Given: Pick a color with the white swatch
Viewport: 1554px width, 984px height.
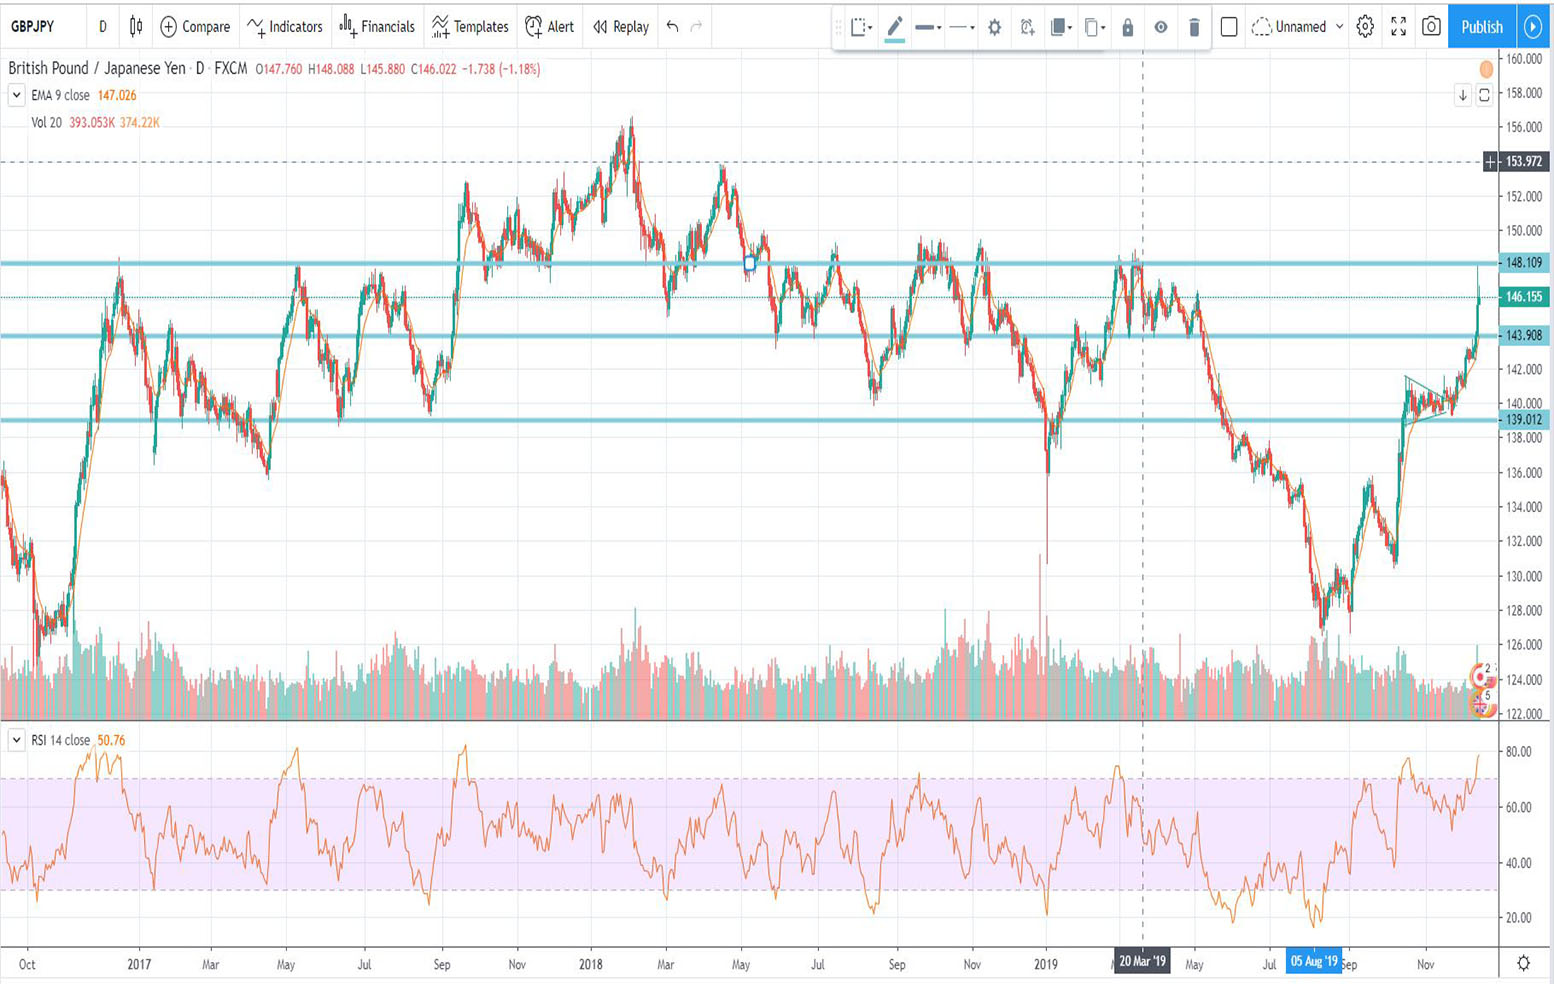Looking at the screenshot, I should (1228, 27).
